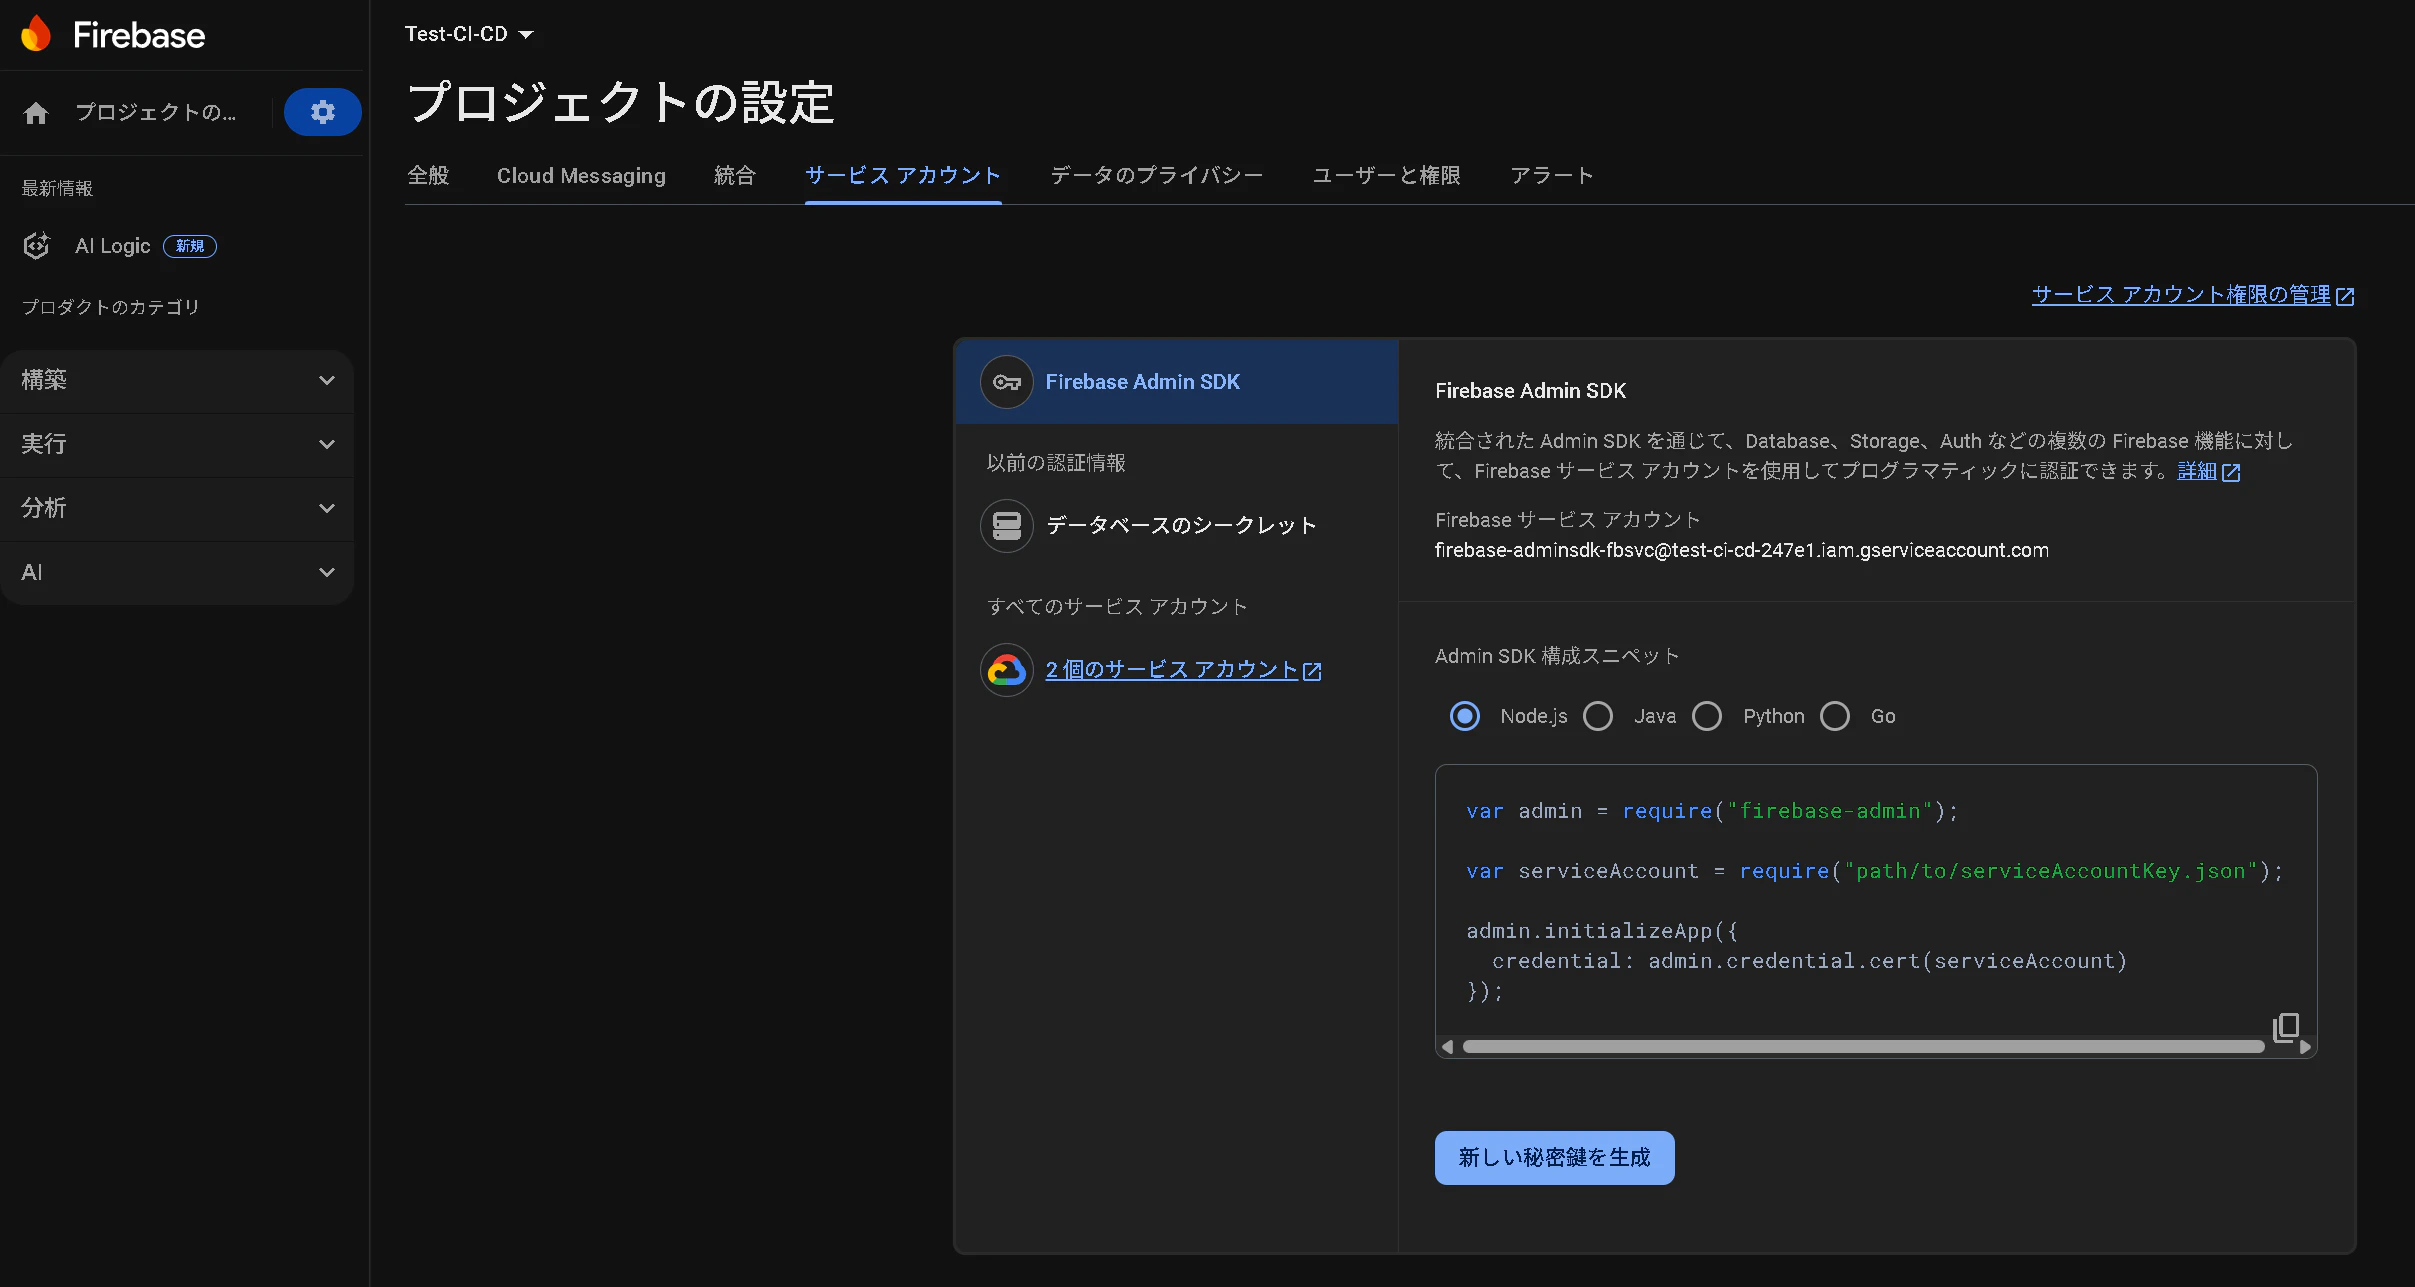This screenshot has width=2415, height=1287.
Task: Open the 詳細 learn more link
Action: coord(2197,471)
